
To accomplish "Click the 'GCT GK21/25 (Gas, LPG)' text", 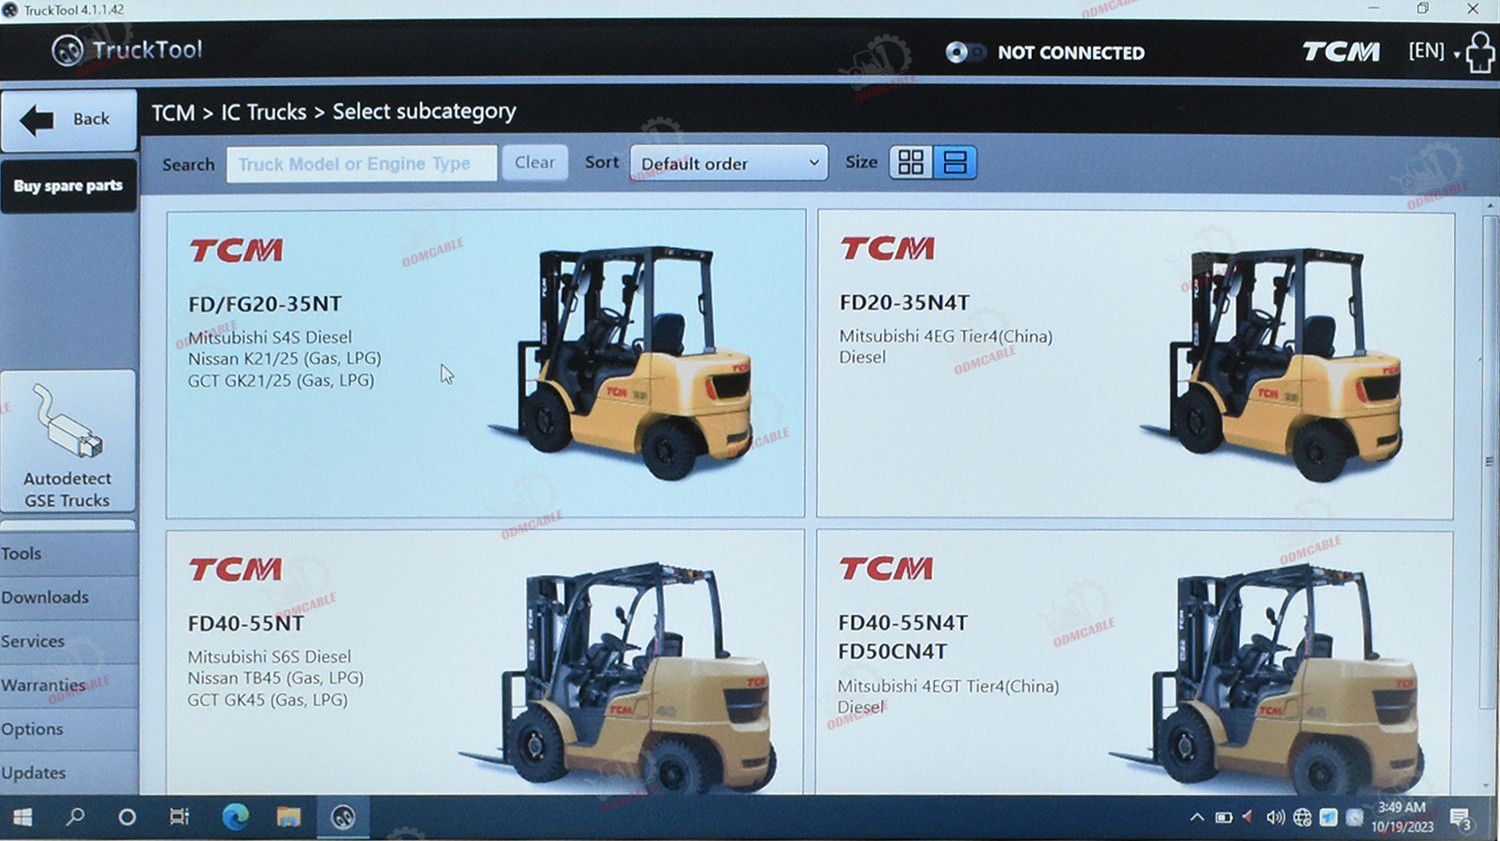I will coord(281,380).
